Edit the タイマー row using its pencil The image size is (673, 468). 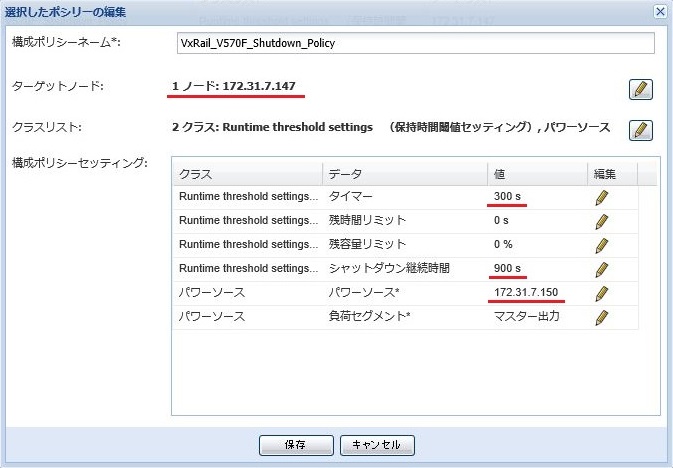pos(602,197)
